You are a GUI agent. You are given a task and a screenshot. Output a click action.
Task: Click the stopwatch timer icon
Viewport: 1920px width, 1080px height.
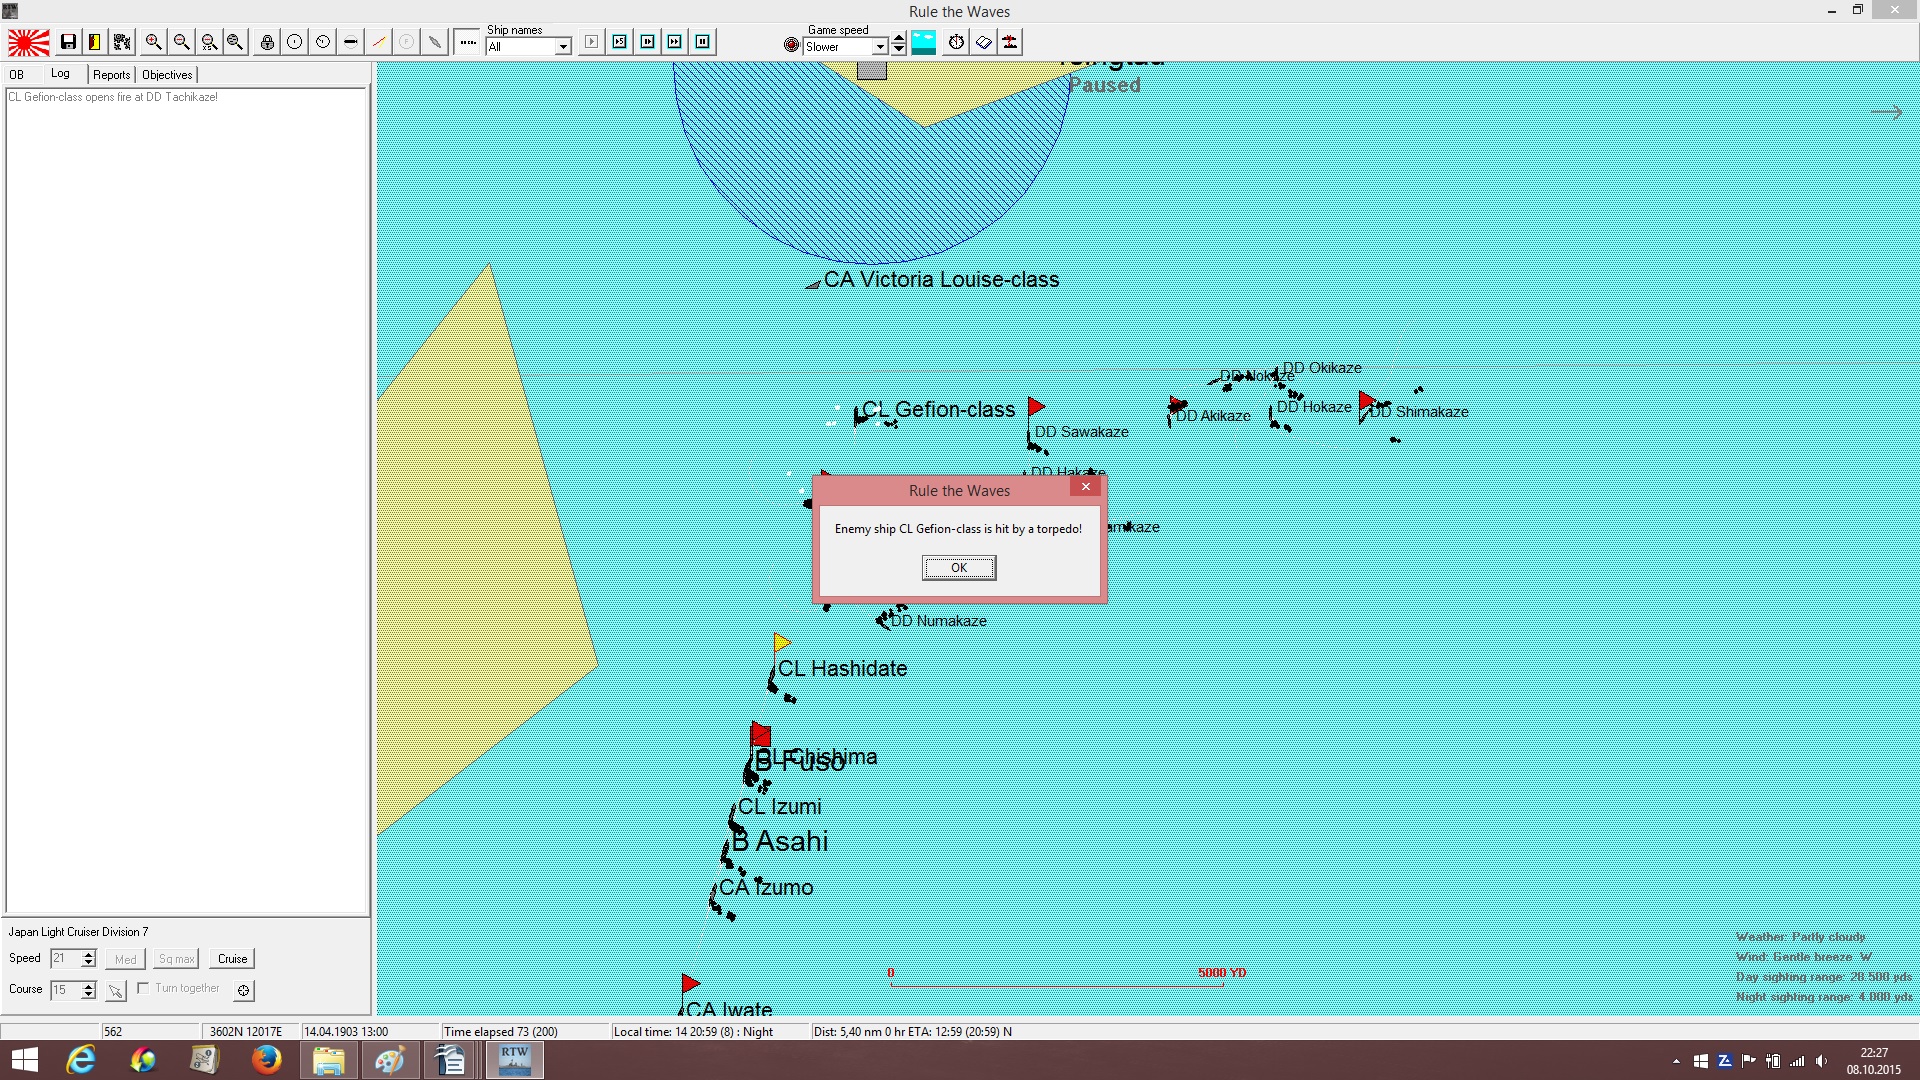[957, 42]
